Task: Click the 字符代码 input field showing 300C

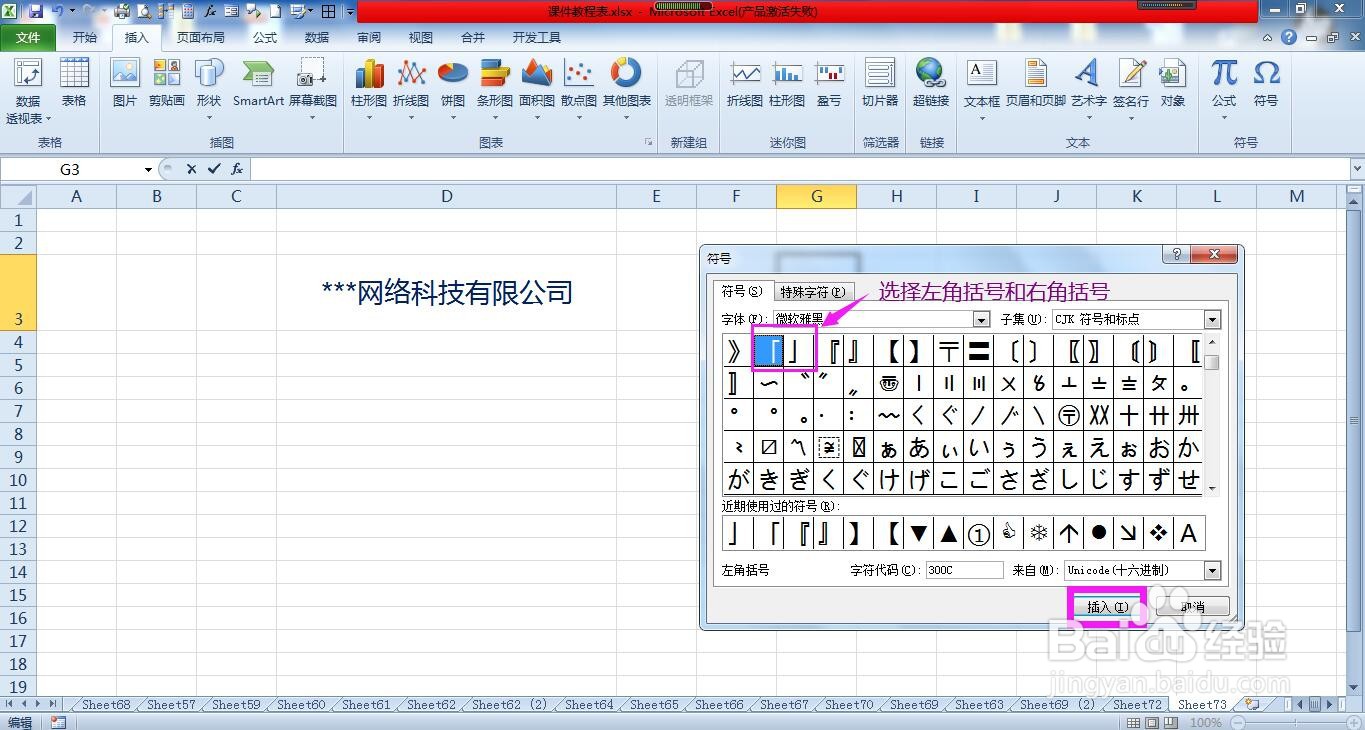Action: 962,570
